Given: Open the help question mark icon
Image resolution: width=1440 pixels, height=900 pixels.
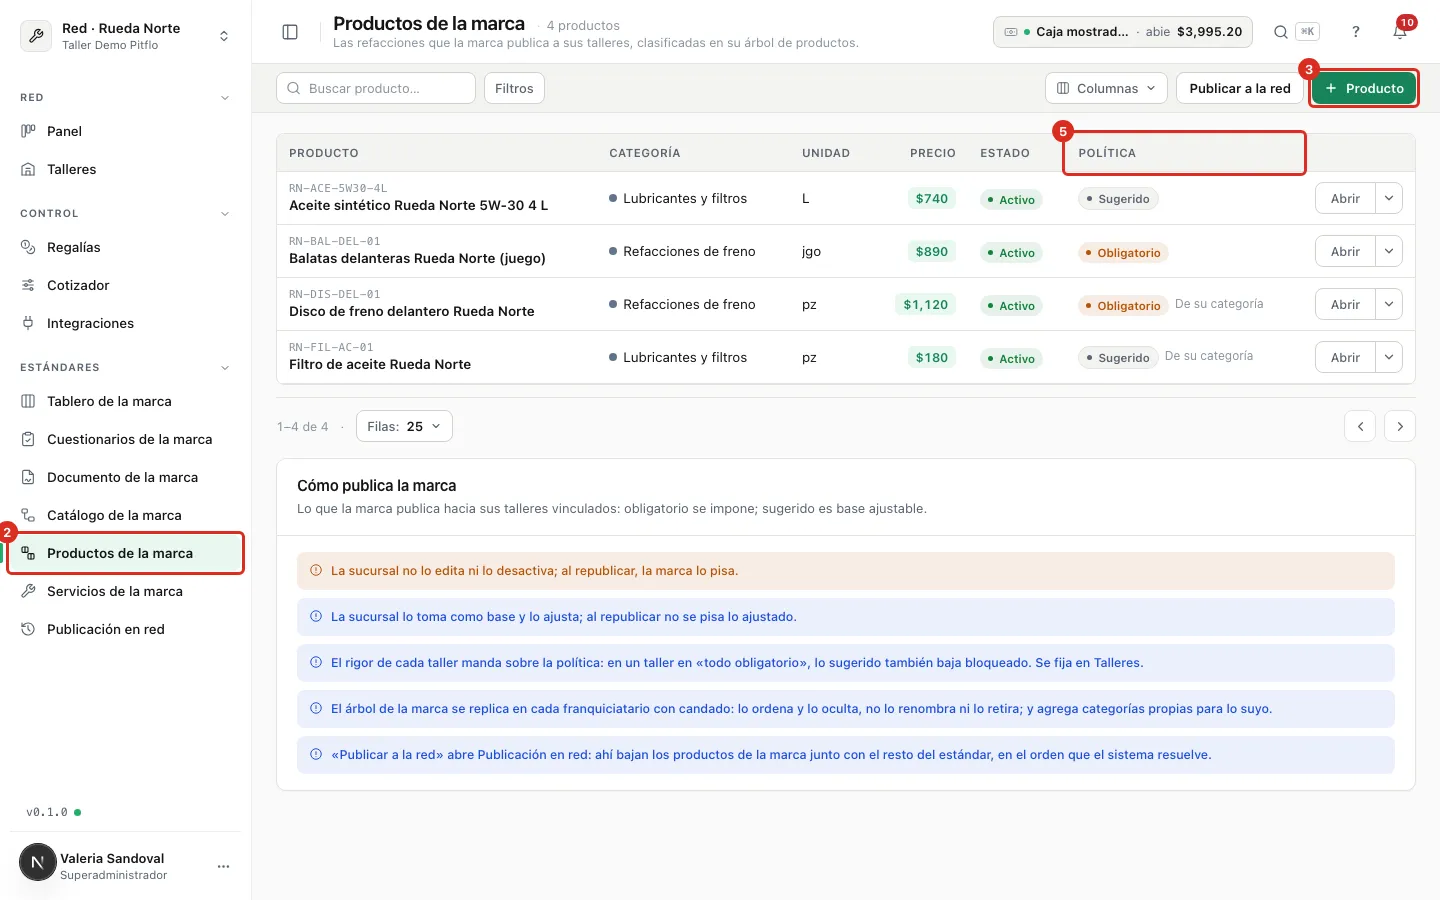Looking at the screenshot, I should (x=1356, y=32).
